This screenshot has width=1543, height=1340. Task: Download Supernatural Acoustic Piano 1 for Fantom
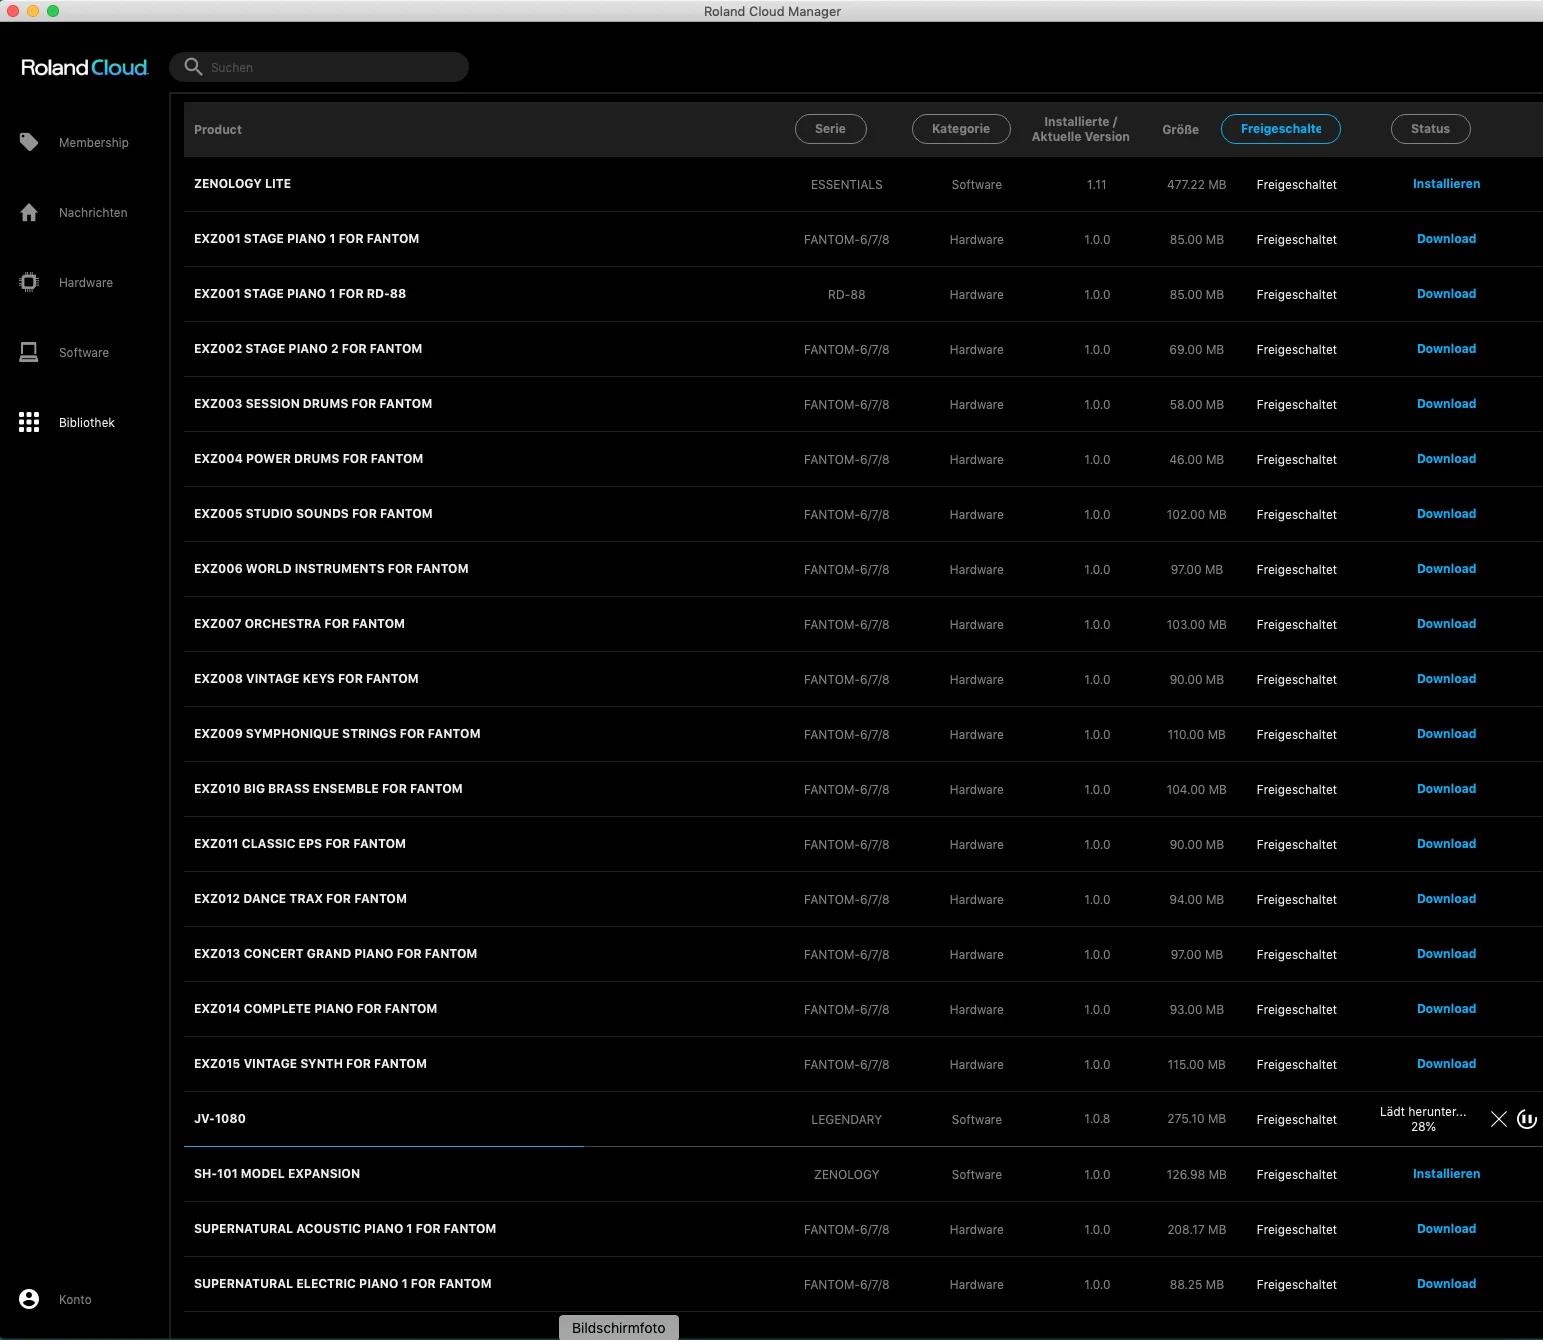pos(1446,1229)
